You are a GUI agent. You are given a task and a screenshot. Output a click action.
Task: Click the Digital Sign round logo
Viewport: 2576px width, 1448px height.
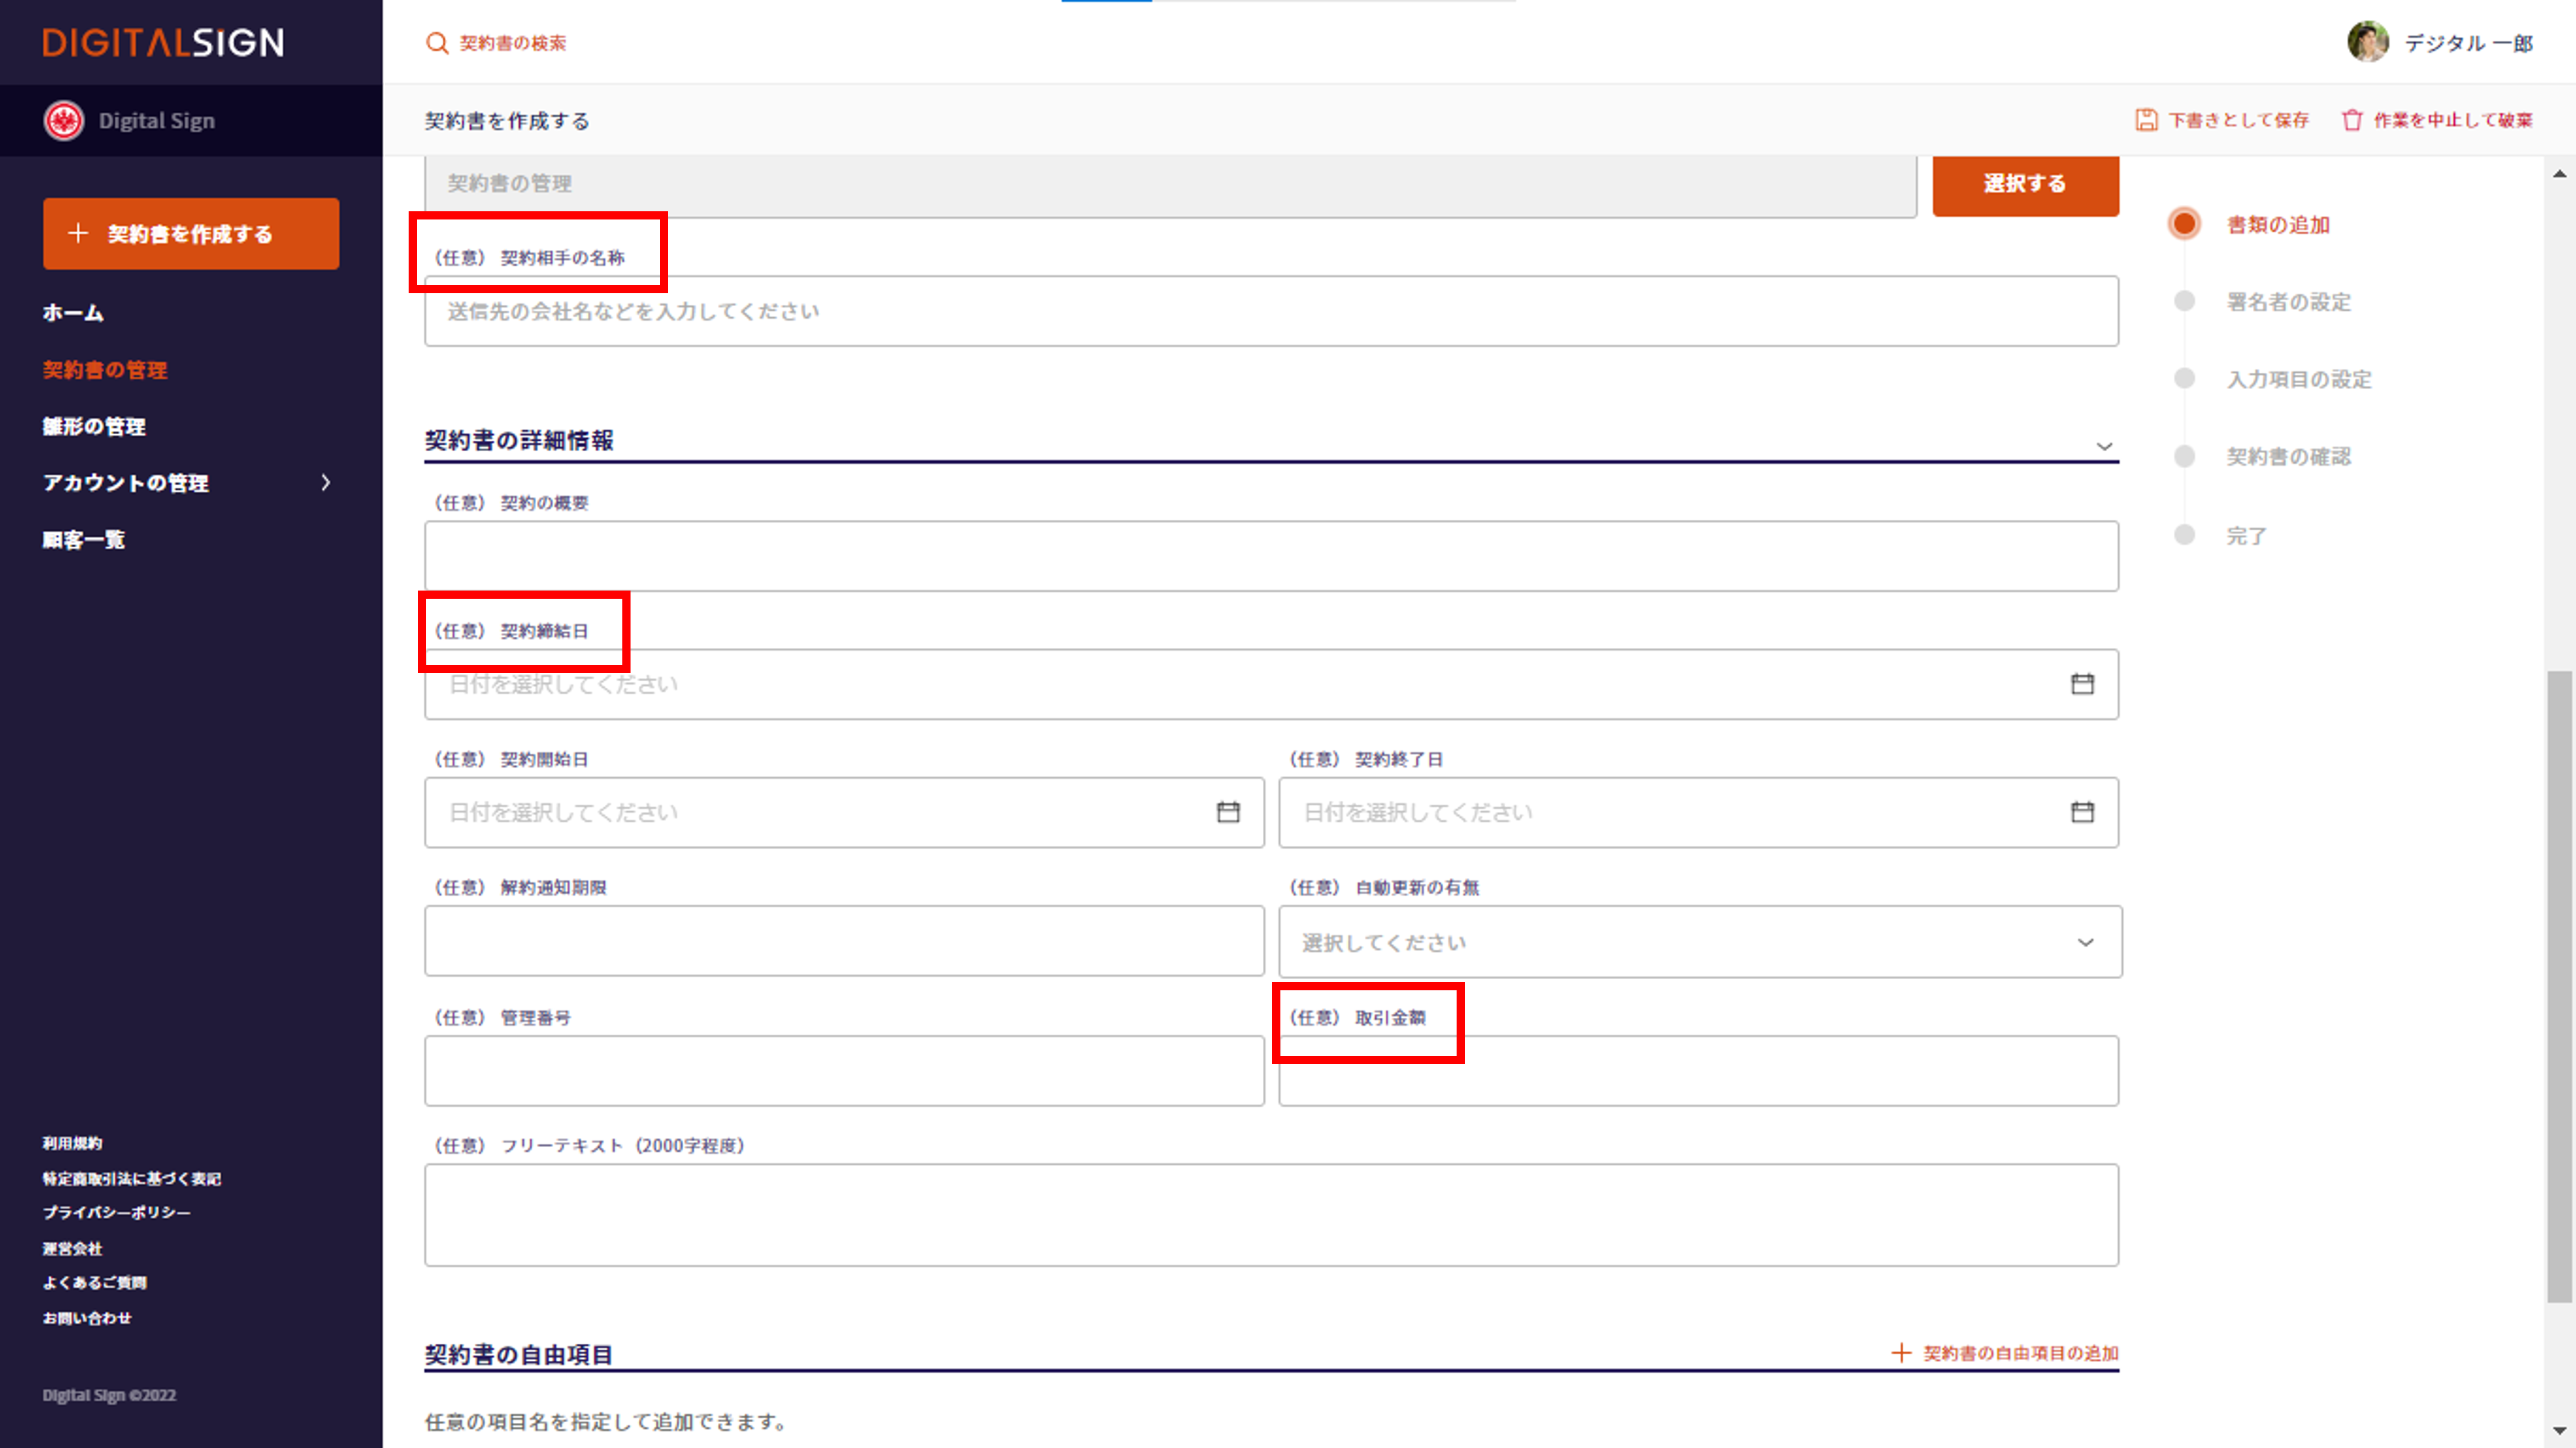pyautogui.click(x=64, y=121)
